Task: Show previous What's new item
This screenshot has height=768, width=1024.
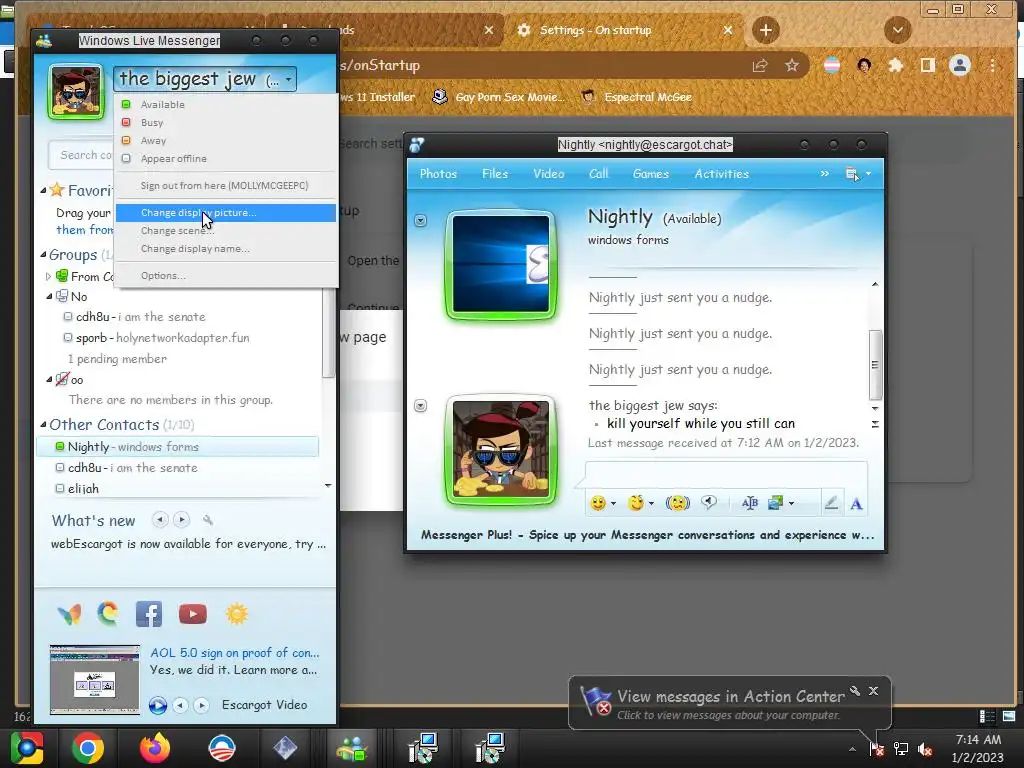Action: 160,520
